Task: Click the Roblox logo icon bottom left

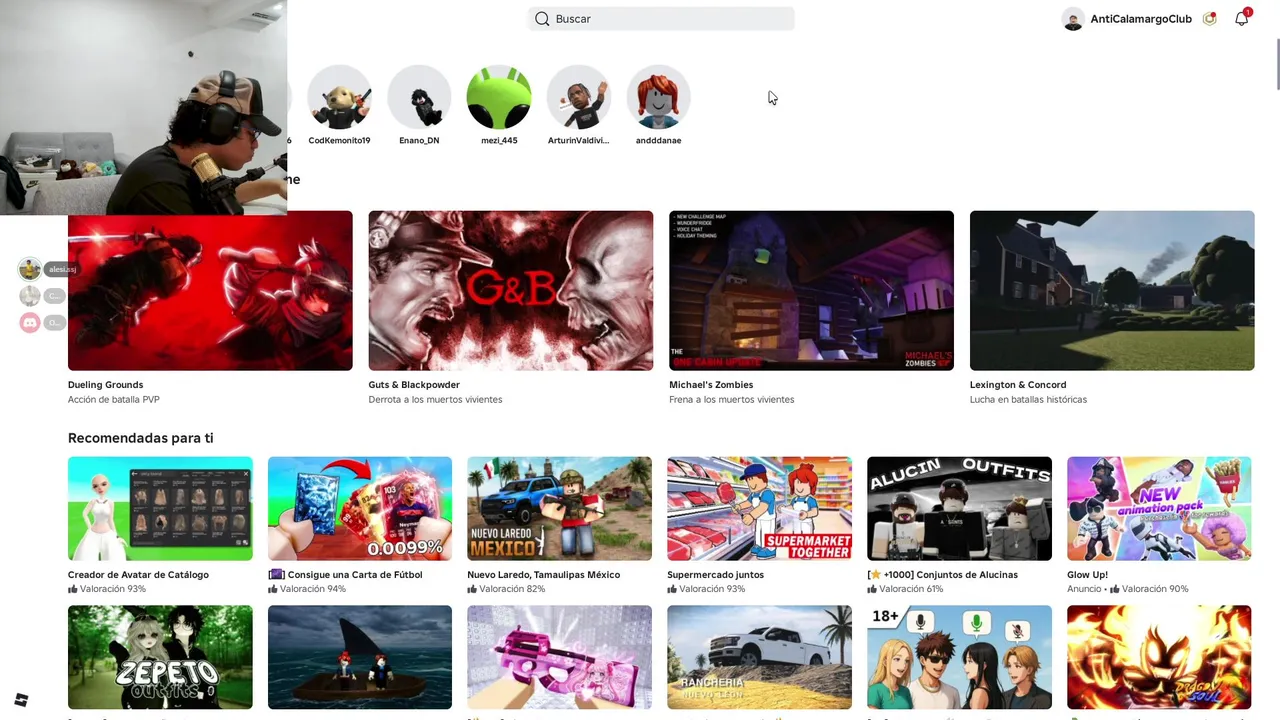Action: tap(21, 700)
